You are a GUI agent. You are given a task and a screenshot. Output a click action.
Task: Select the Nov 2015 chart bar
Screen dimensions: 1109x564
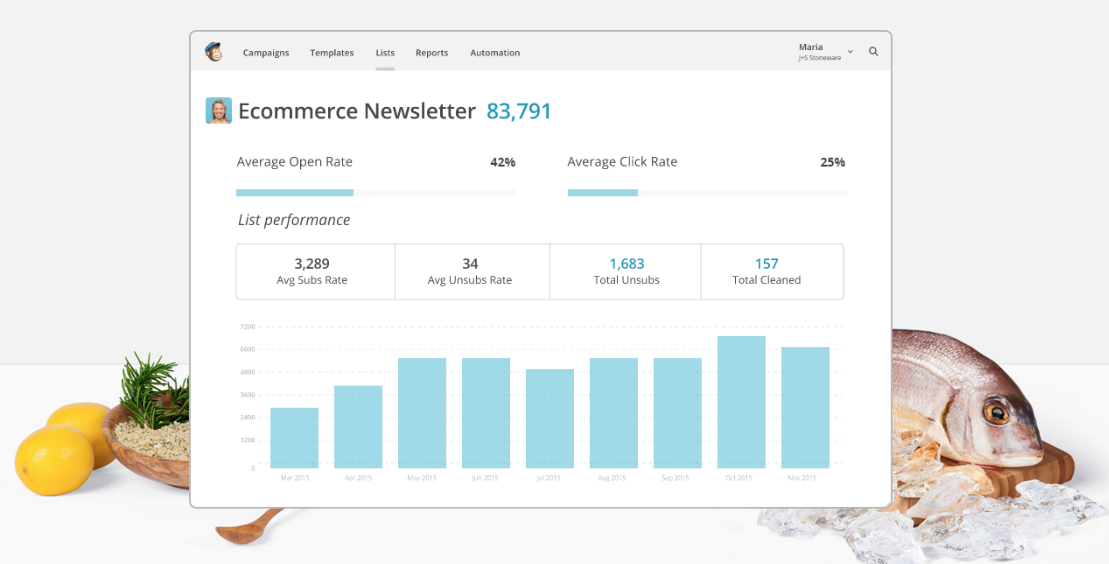pos(806,408)
